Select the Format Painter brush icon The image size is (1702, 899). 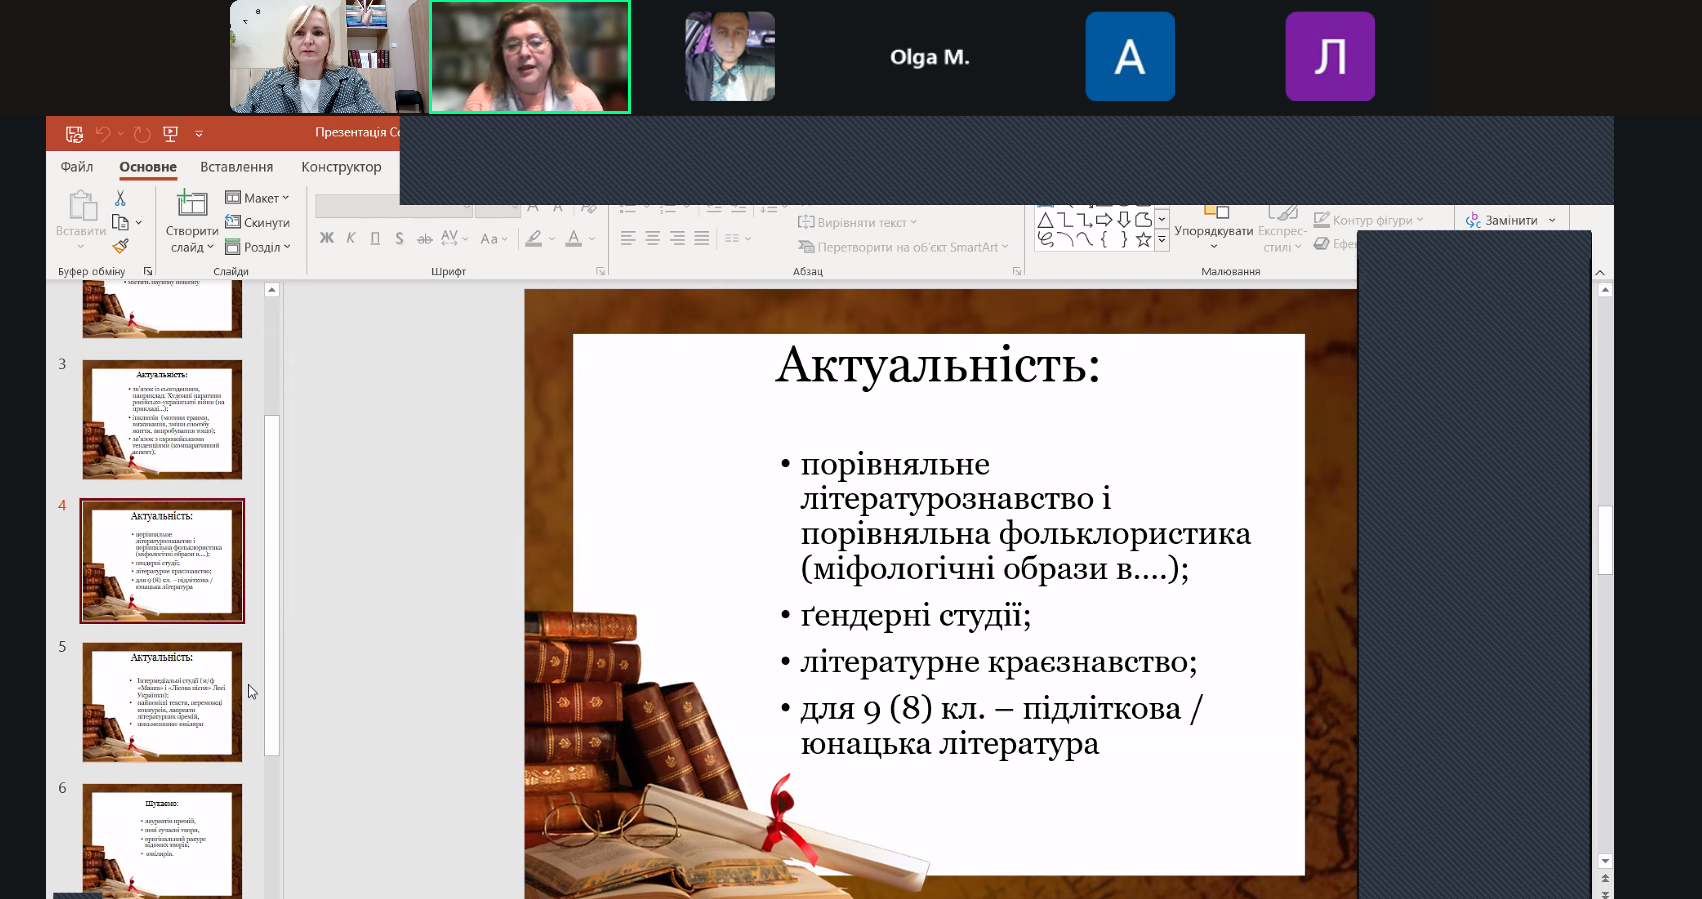point(121,246)
